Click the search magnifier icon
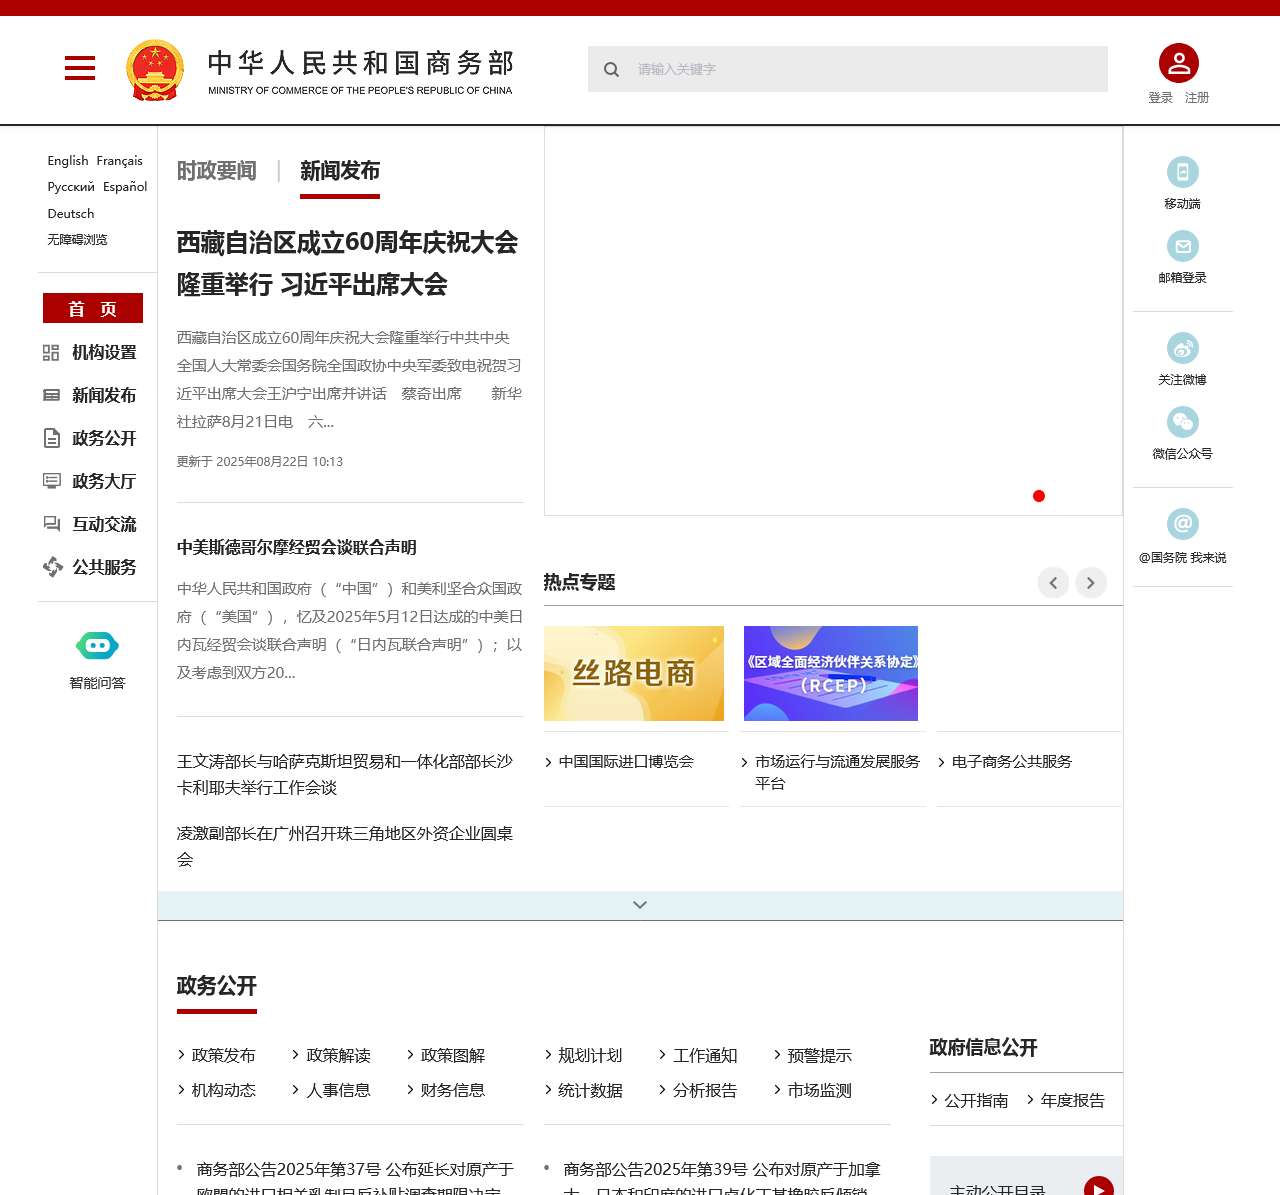 coord(611,69)
